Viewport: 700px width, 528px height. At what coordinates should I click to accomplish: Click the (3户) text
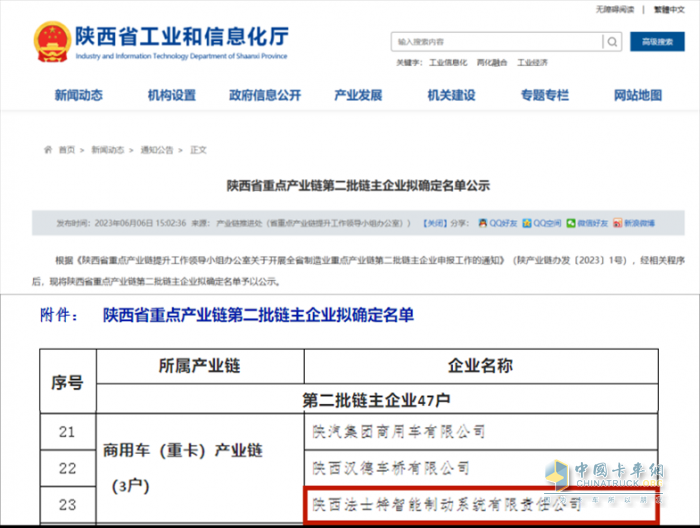(130, 486)
